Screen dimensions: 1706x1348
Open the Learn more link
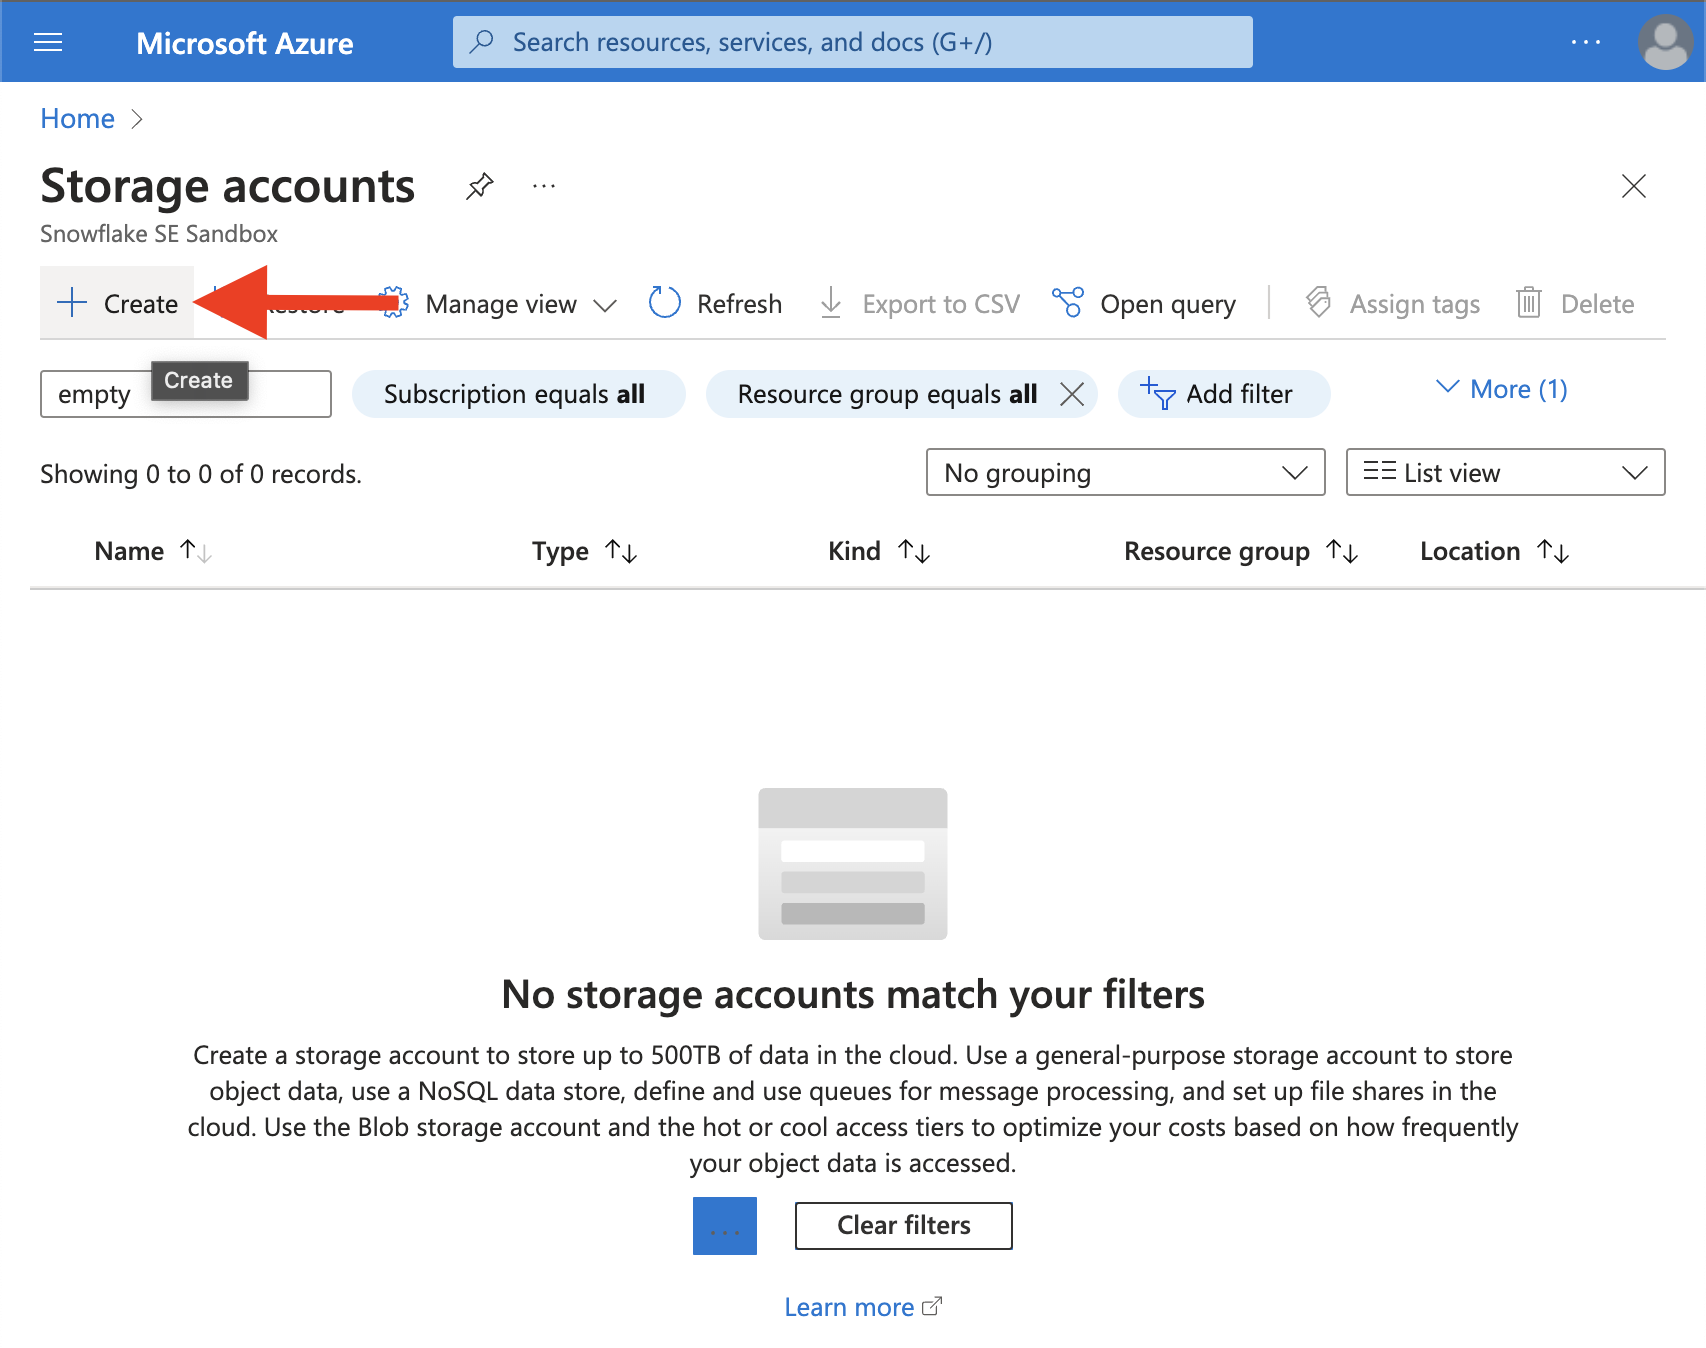863,1307
